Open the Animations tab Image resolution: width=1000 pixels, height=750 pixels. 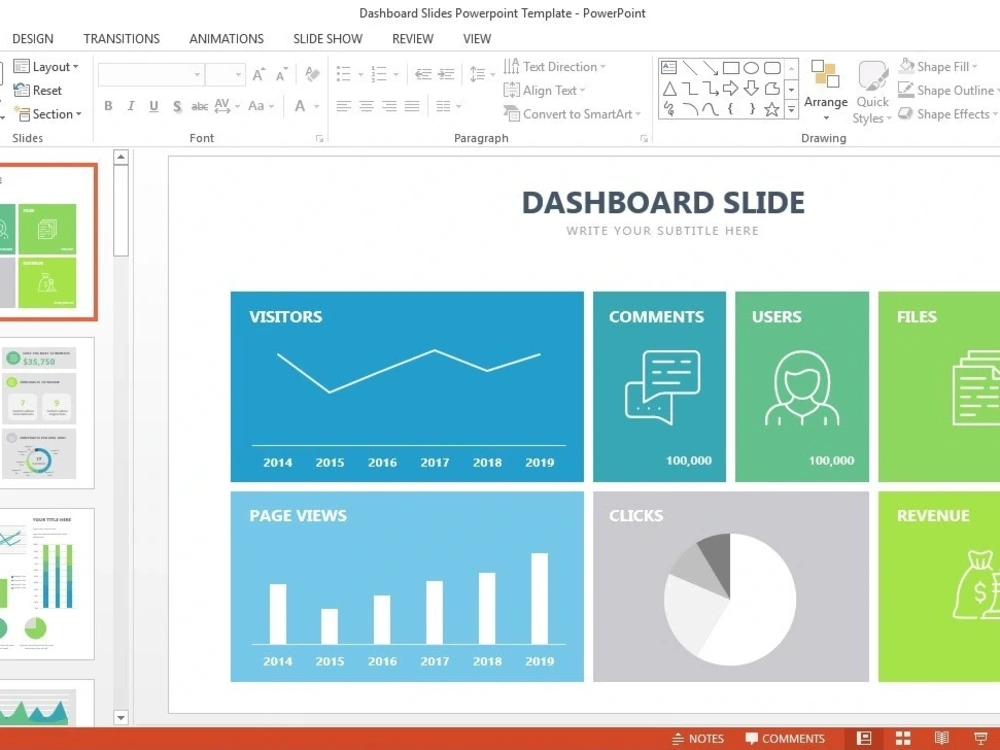(x=226, y=39)
